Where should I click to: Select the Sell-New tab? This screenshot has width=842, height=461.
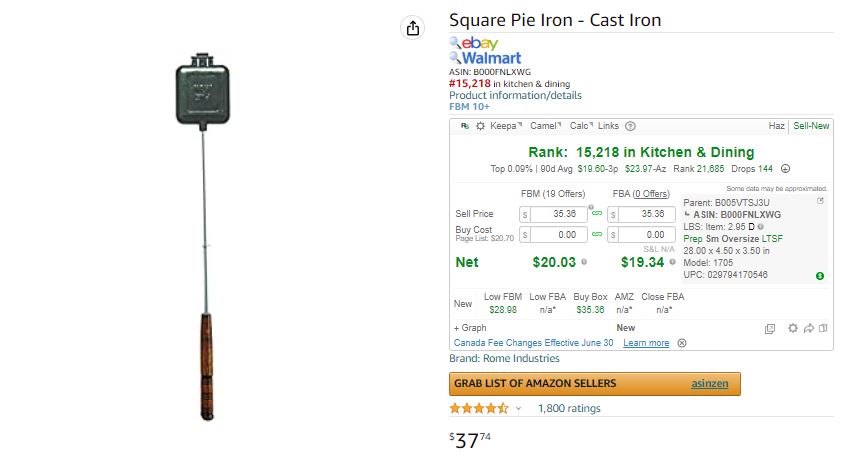click(x=811, y=126)
